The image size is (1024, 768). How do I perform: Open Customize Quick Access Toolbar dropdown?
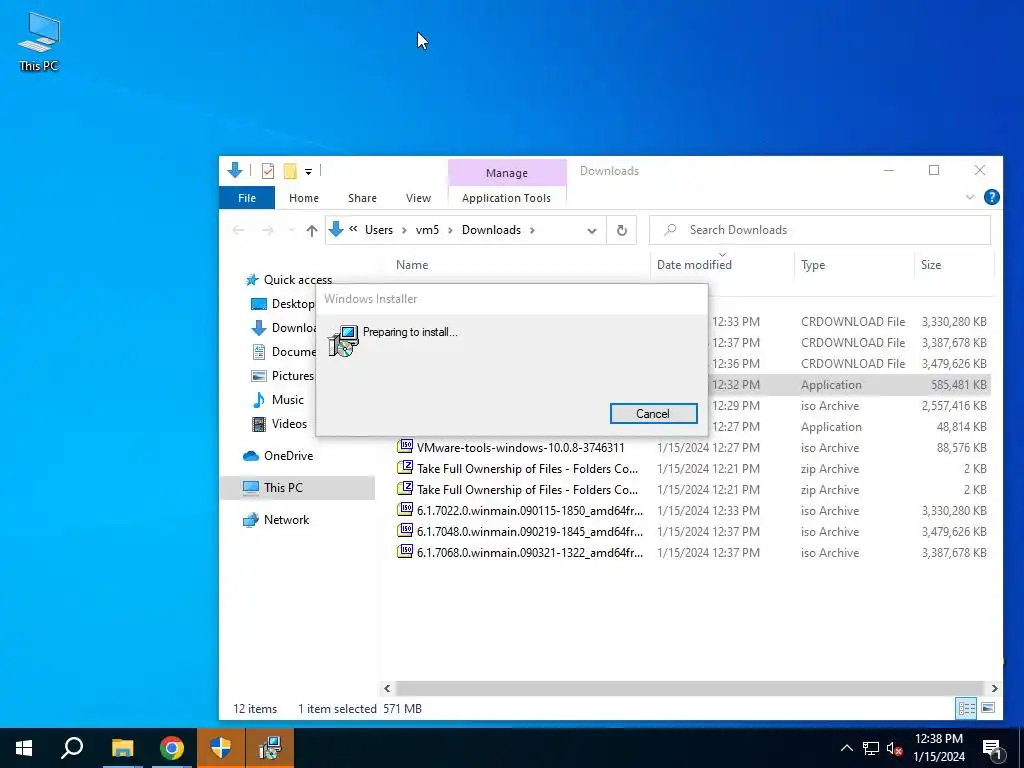[308, 172]
